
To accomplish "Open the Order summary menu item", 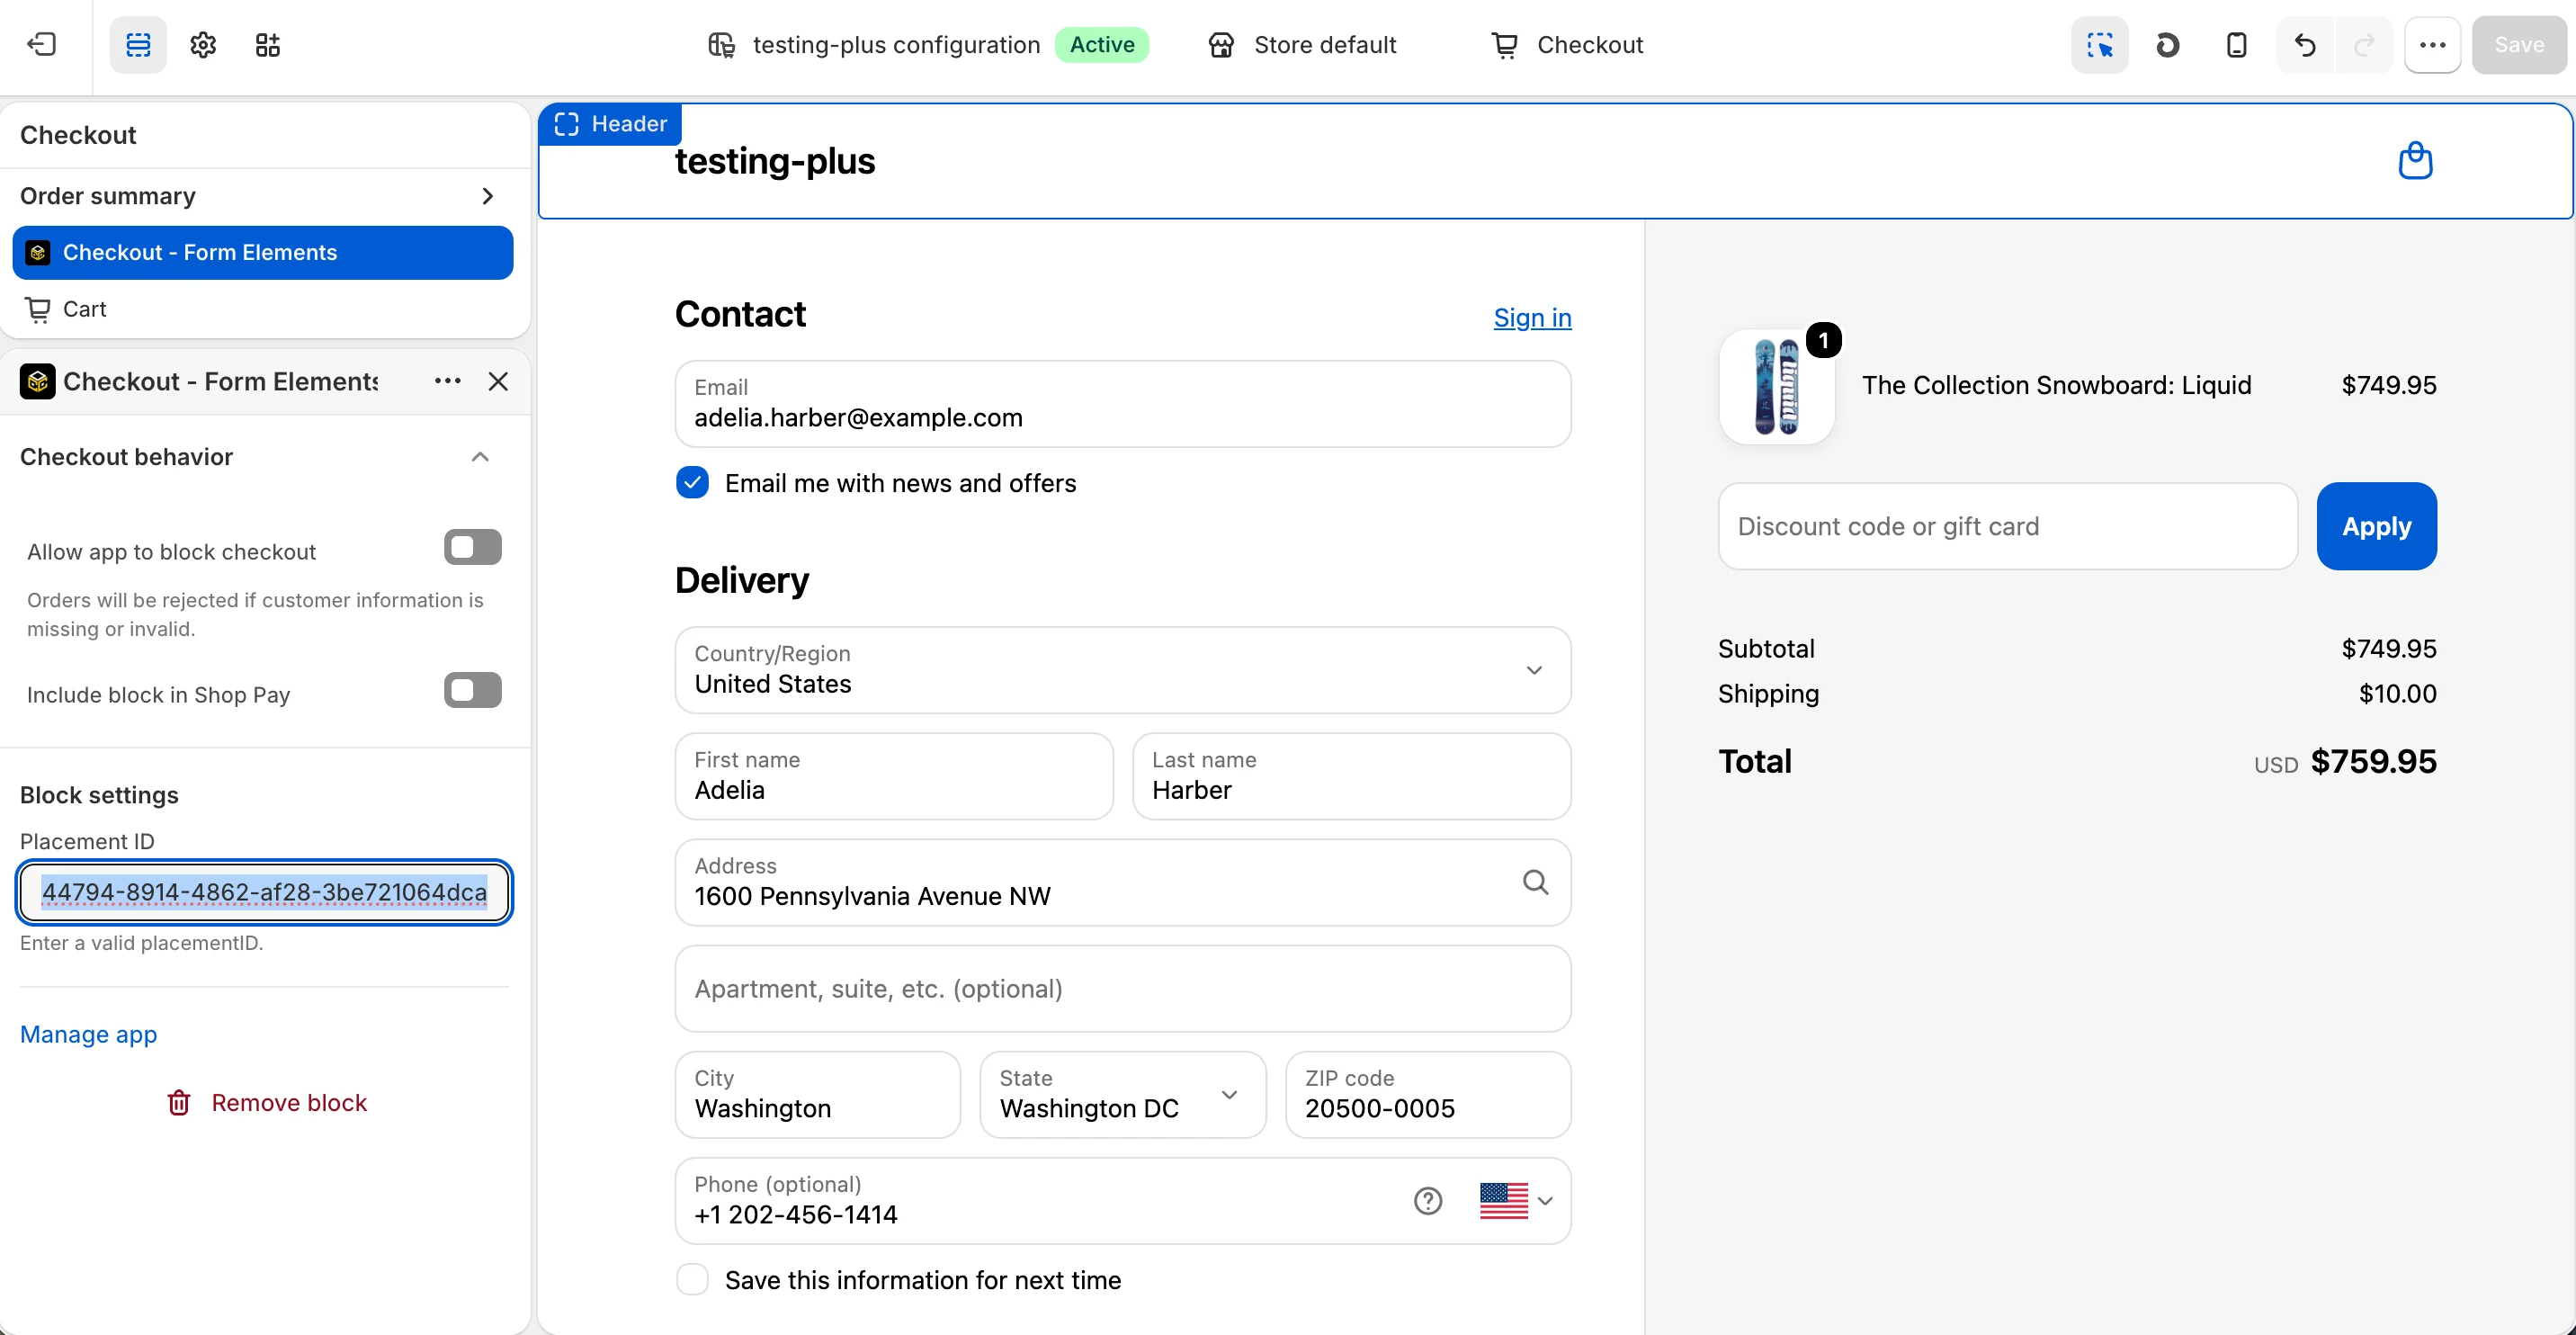I will [263, 196].
